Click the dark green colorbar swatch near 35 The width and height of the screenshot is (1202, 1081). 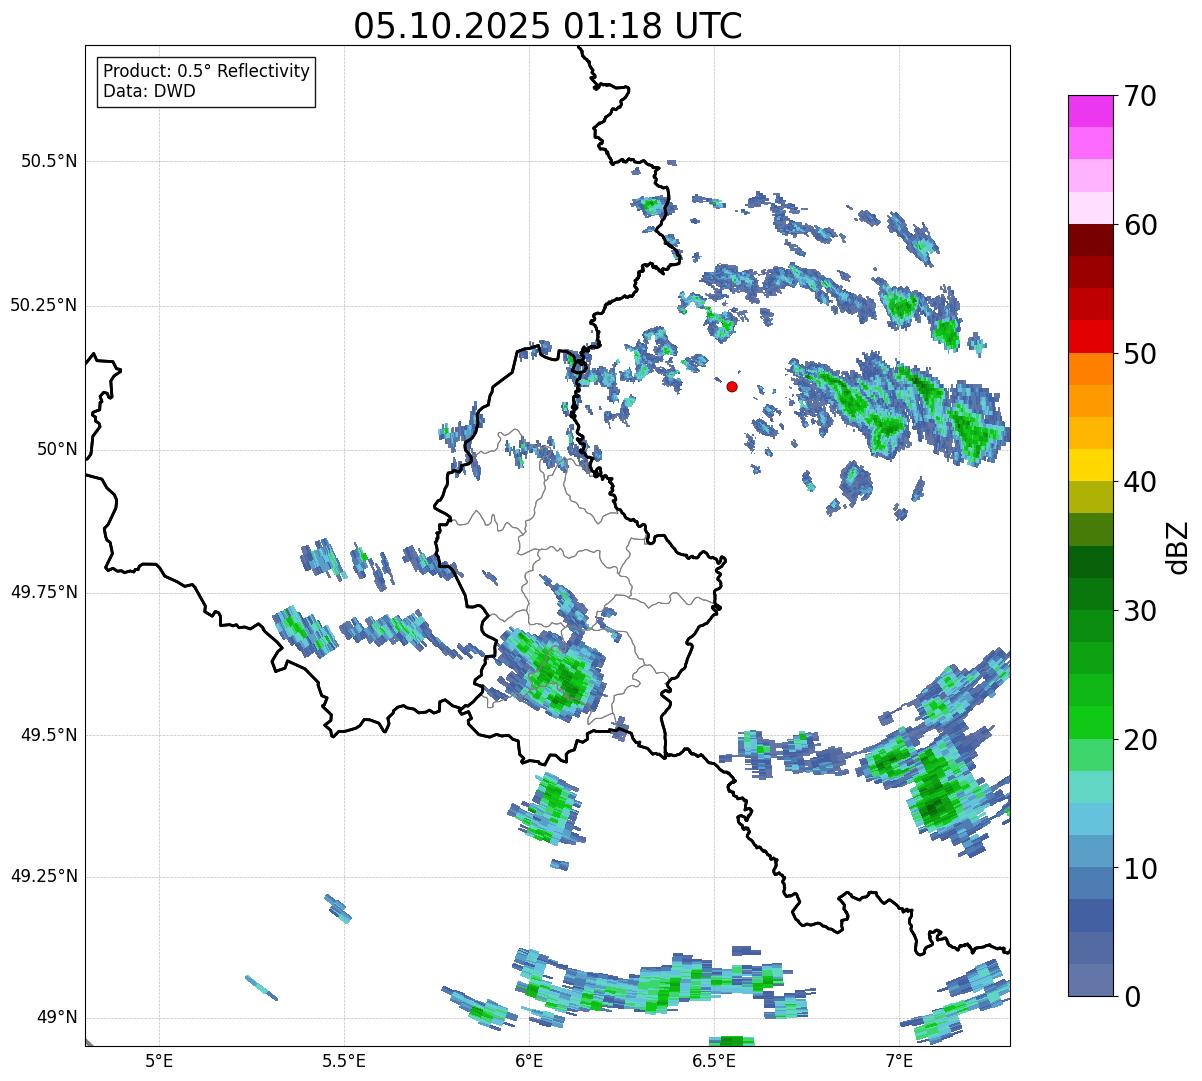click(x=1090, y=561)
